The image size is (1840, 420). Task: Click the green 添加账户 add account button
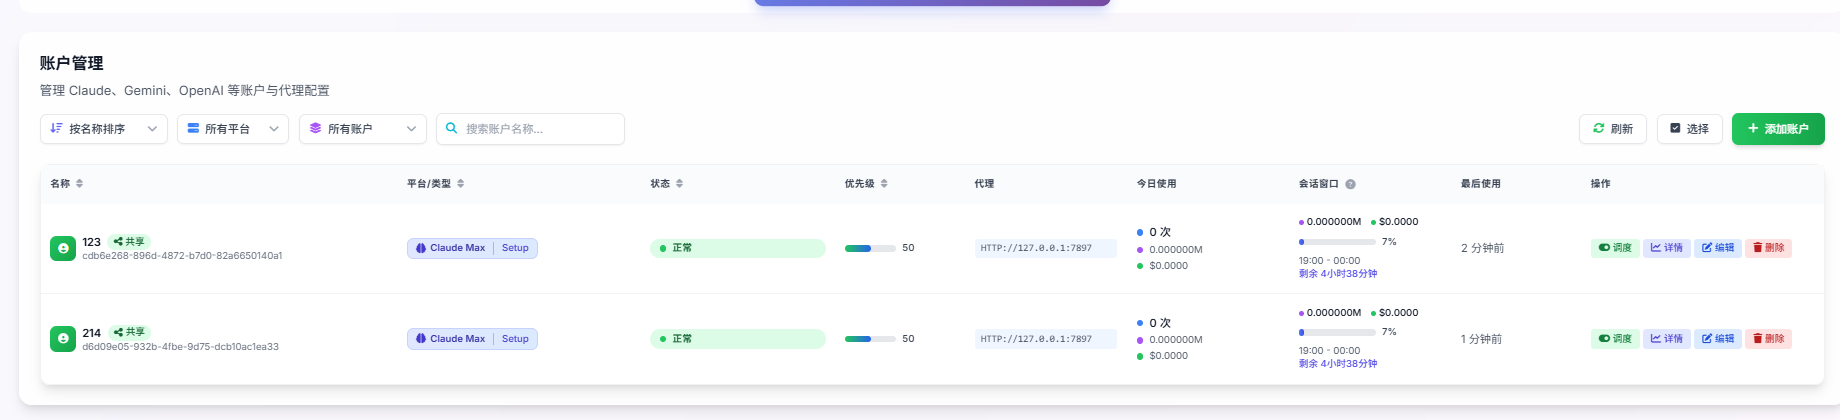pos(1778,129)
